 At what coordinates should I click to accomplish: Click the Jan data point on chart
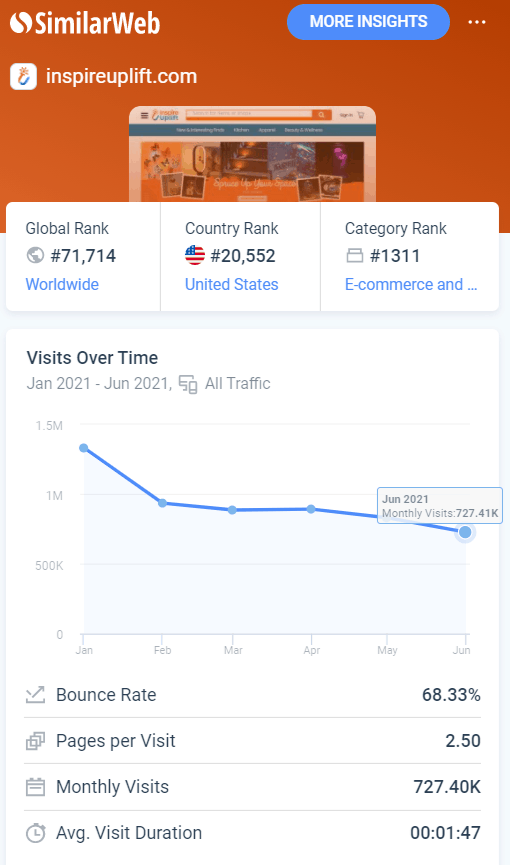coord(84,448)
